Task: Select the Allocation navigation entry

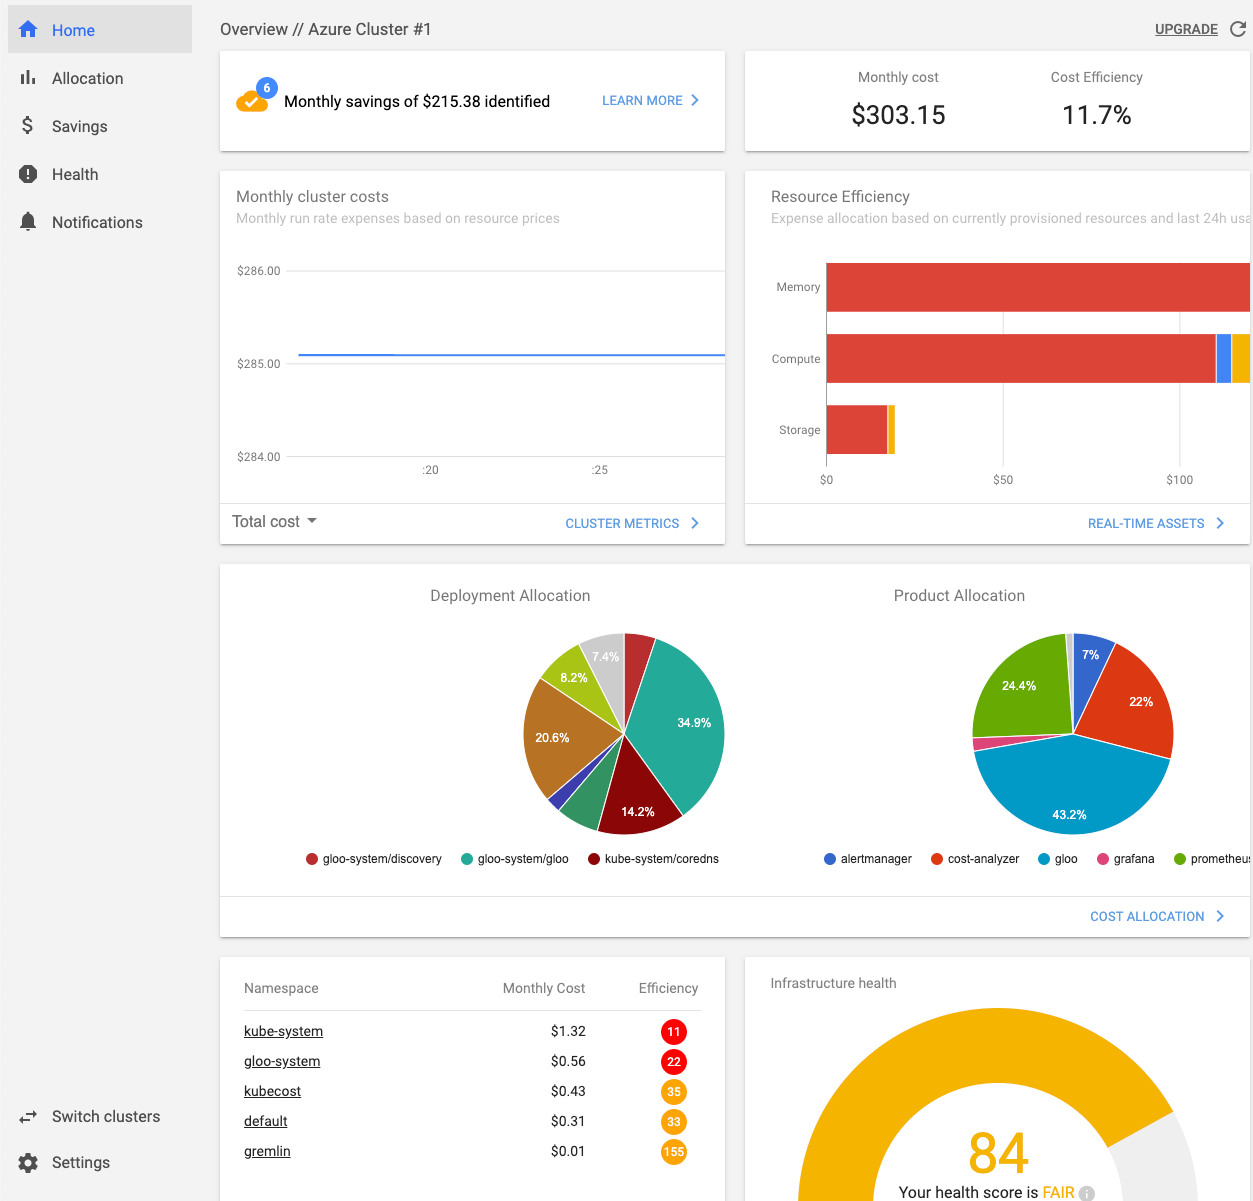Action: click(x=87, y=78)
